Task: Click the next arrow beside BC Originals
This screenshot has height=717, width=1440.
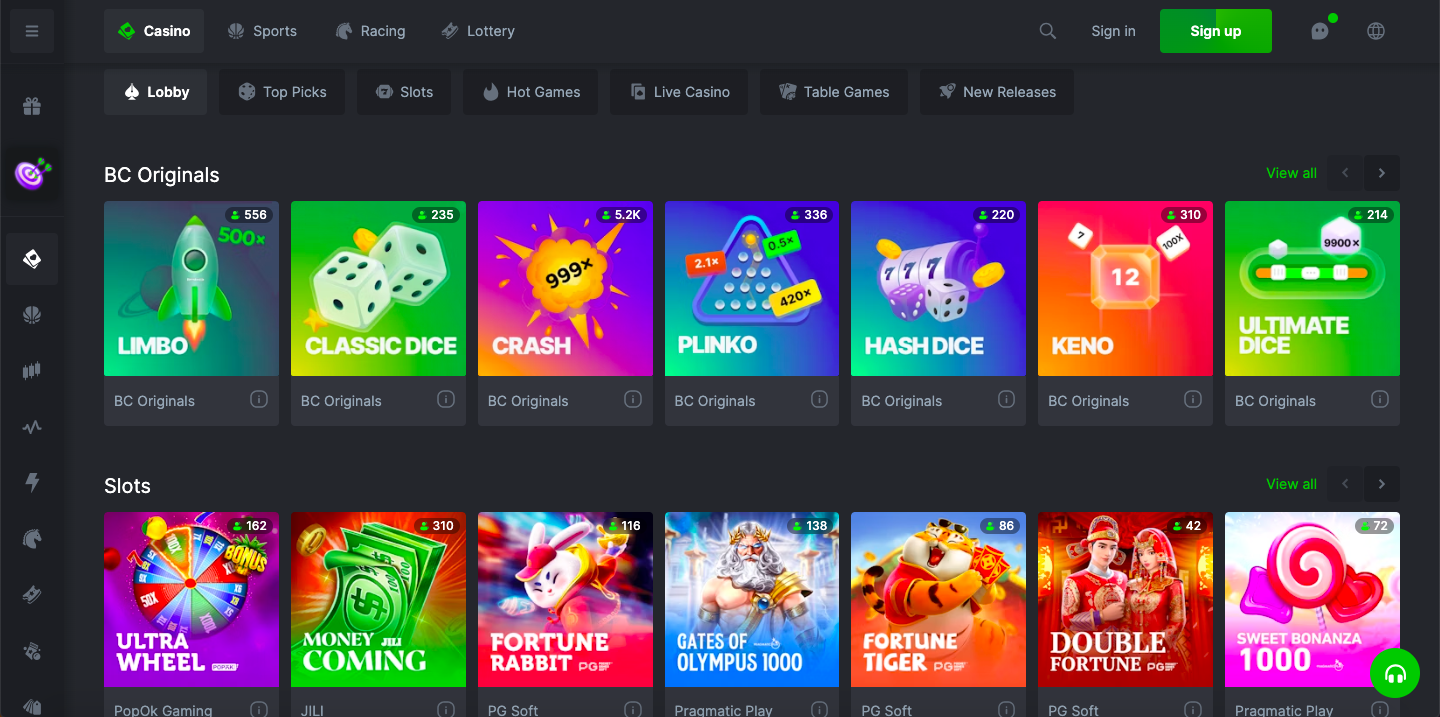Action: click(x=1381, y=173)
